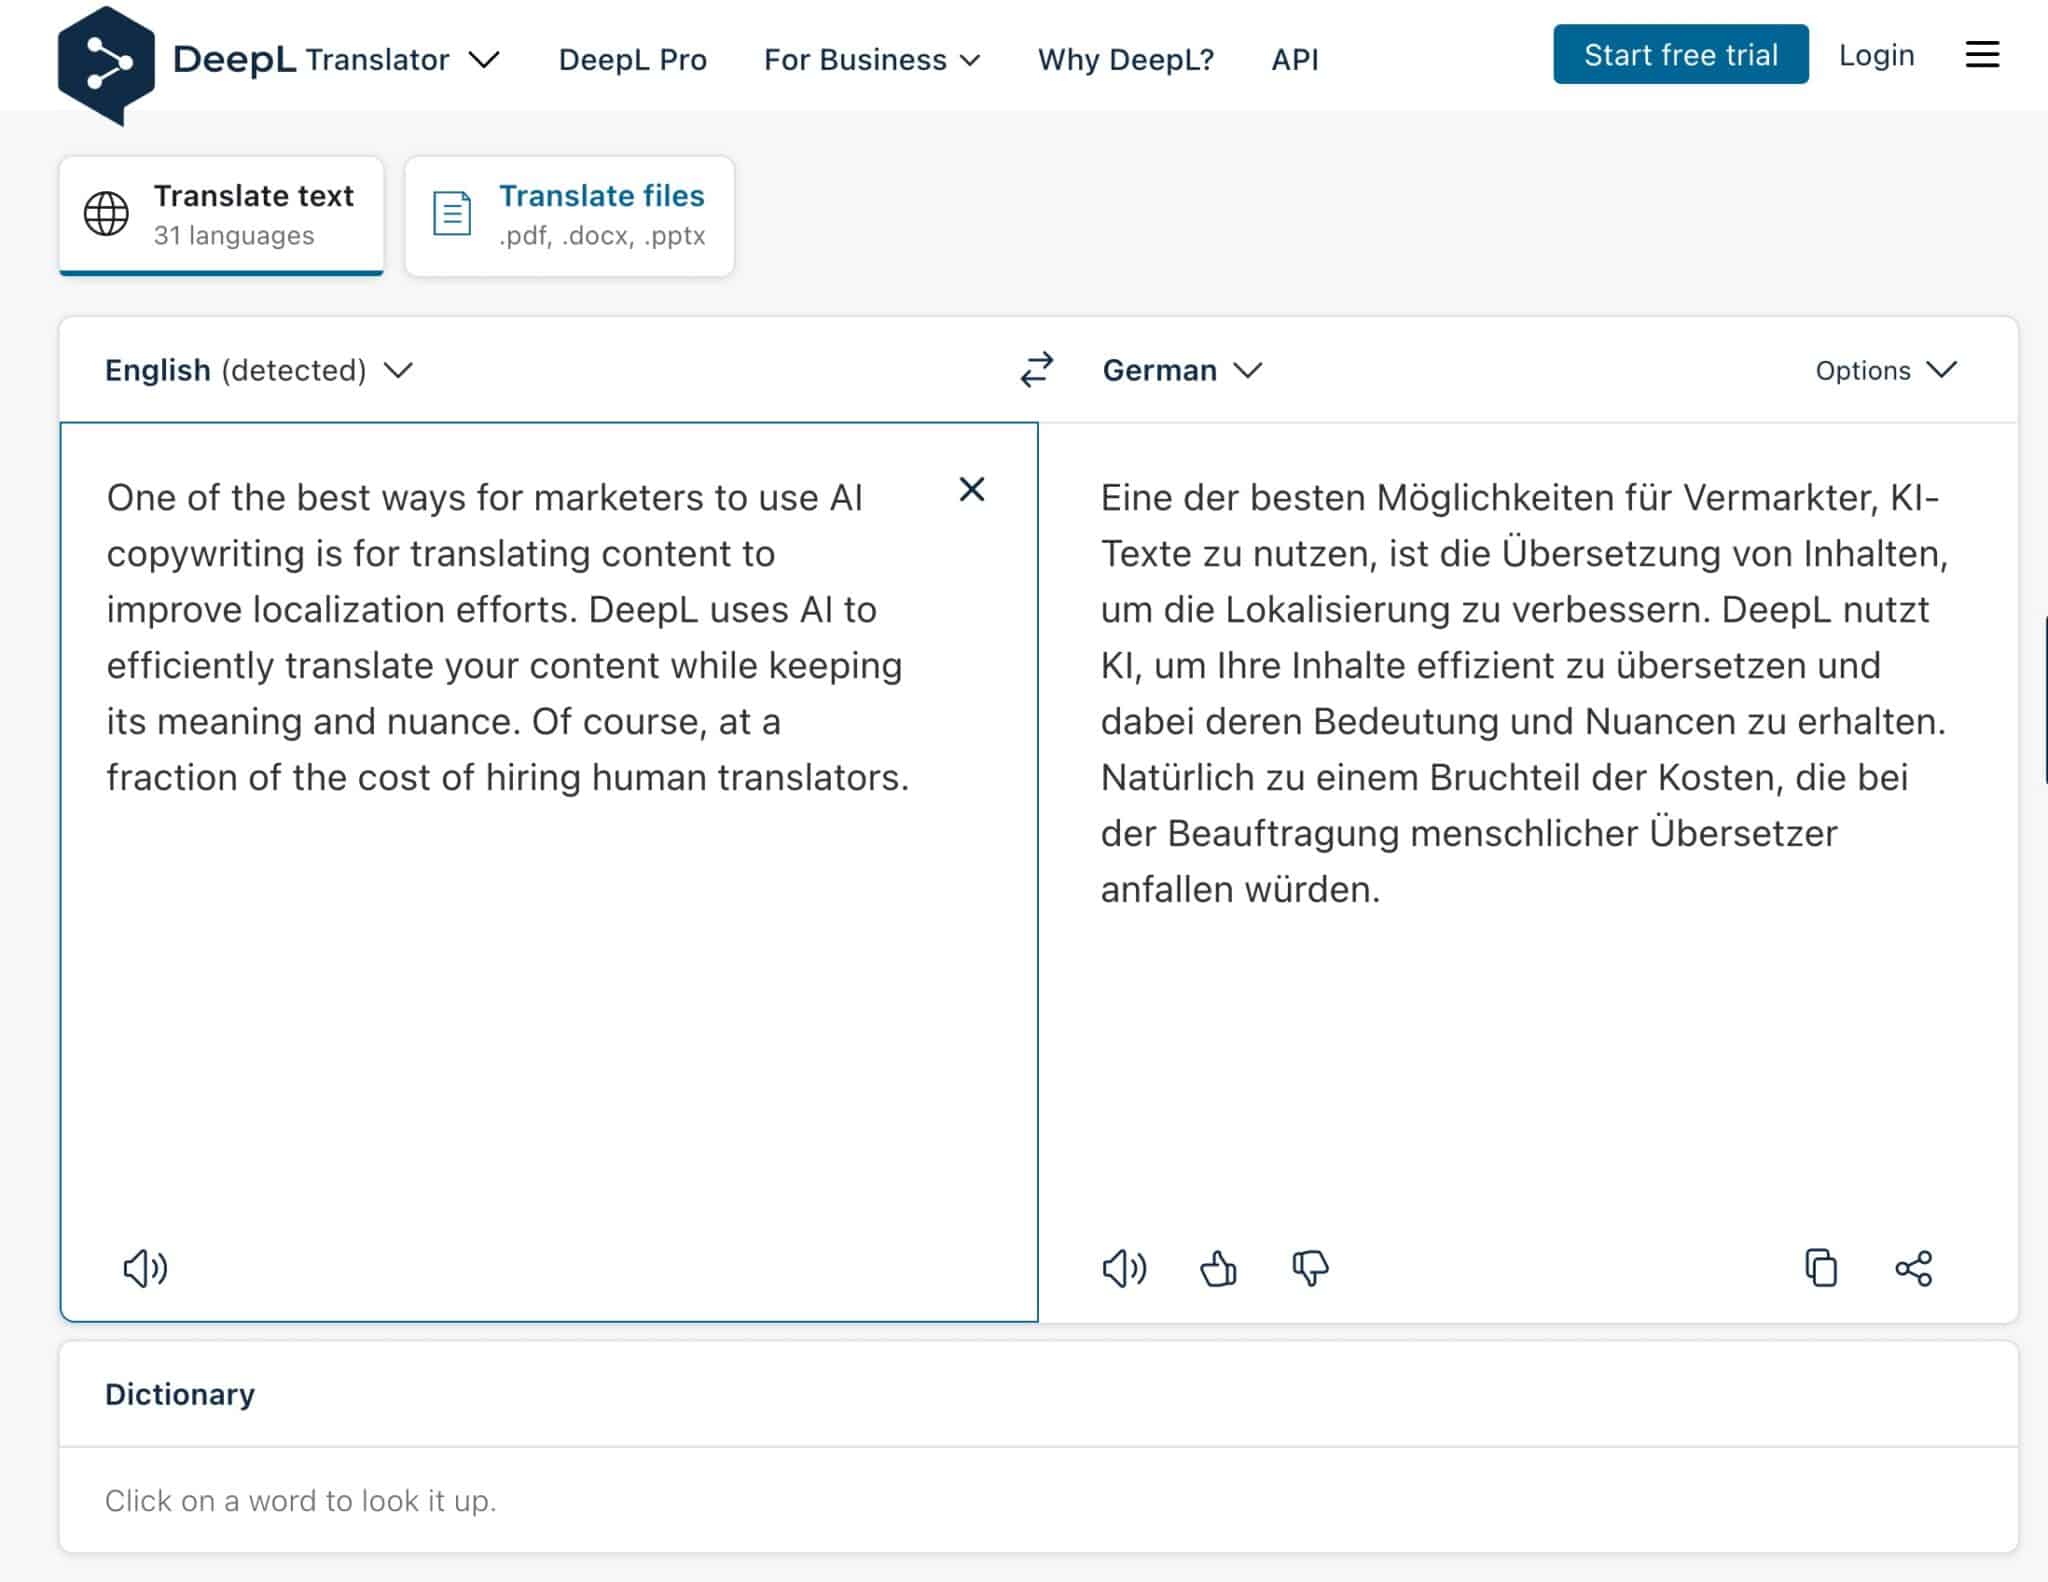Rate the translation with thumbs up
Image resolution: width=2048 pixels, height=1582 pixels.
point(1218,1269)
